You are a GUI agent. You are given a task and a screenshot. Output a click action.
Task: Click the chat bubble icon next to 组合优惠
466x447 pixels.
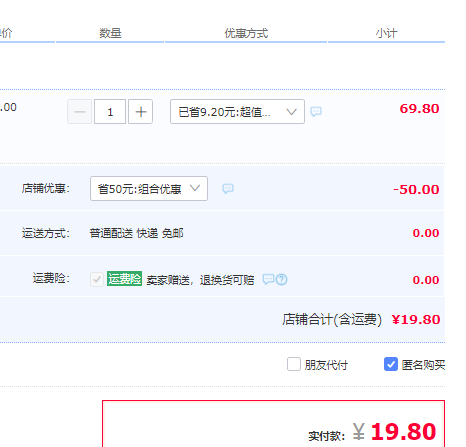click(228, 189)
